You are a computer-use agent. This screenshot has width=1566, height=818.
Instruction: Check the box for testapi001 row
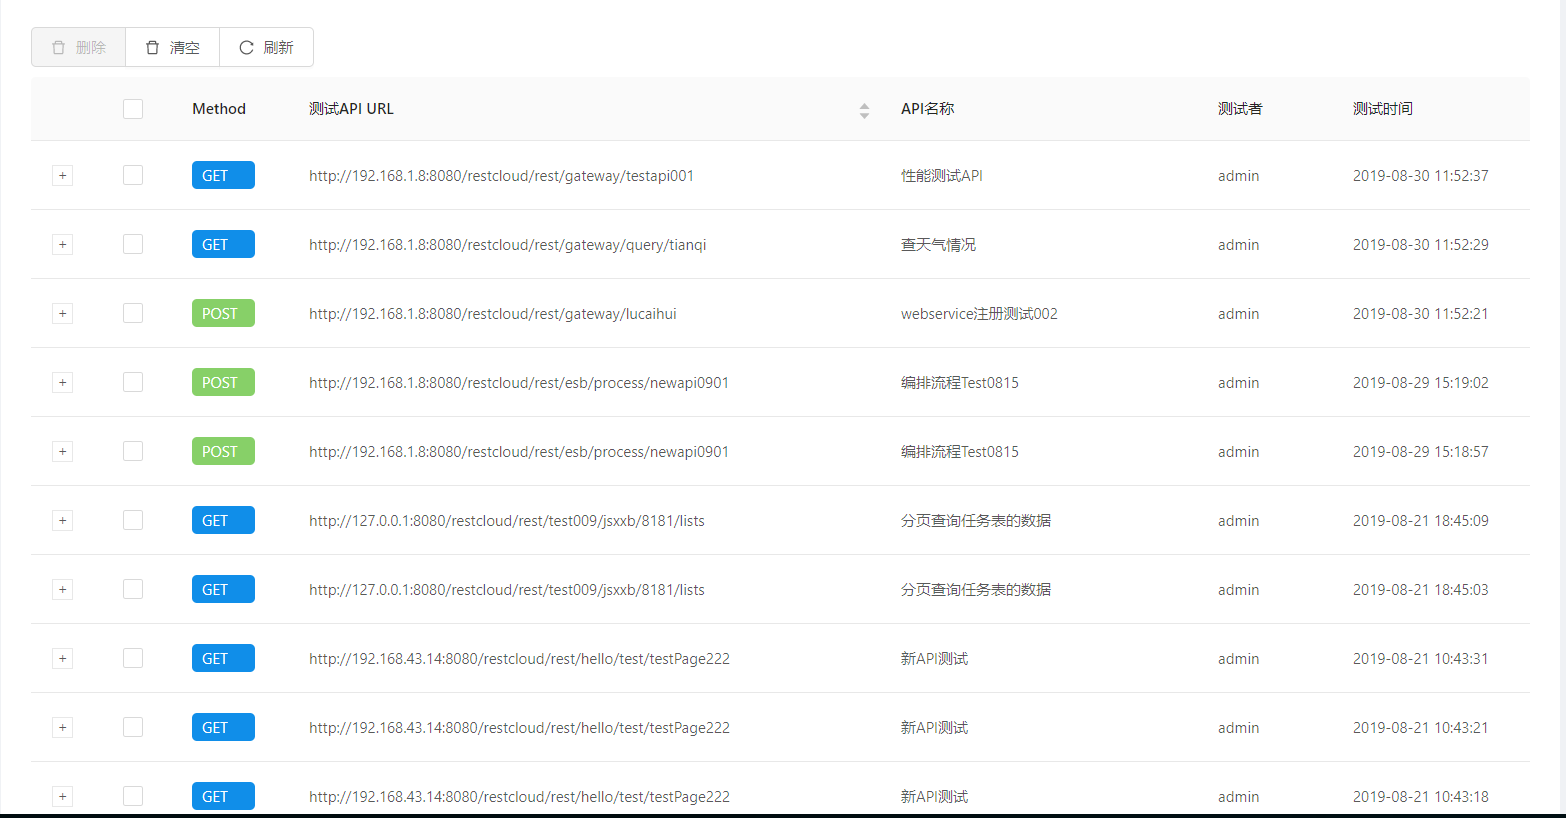pyautogui.click(x=133, y=175)
